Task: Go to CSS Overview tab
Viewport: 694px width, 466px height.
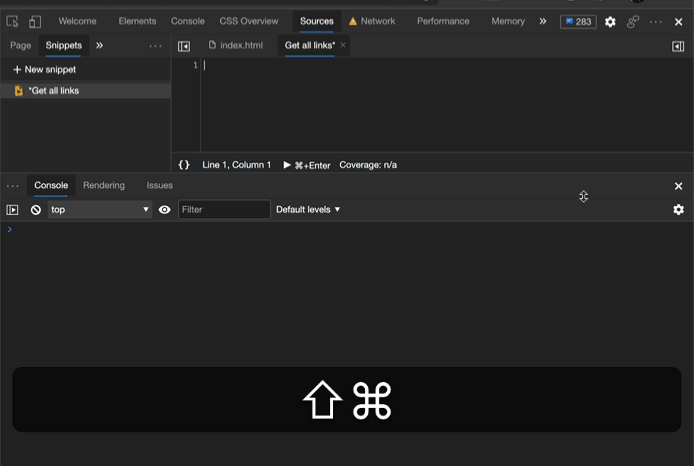Action: (x=249, y=21)
